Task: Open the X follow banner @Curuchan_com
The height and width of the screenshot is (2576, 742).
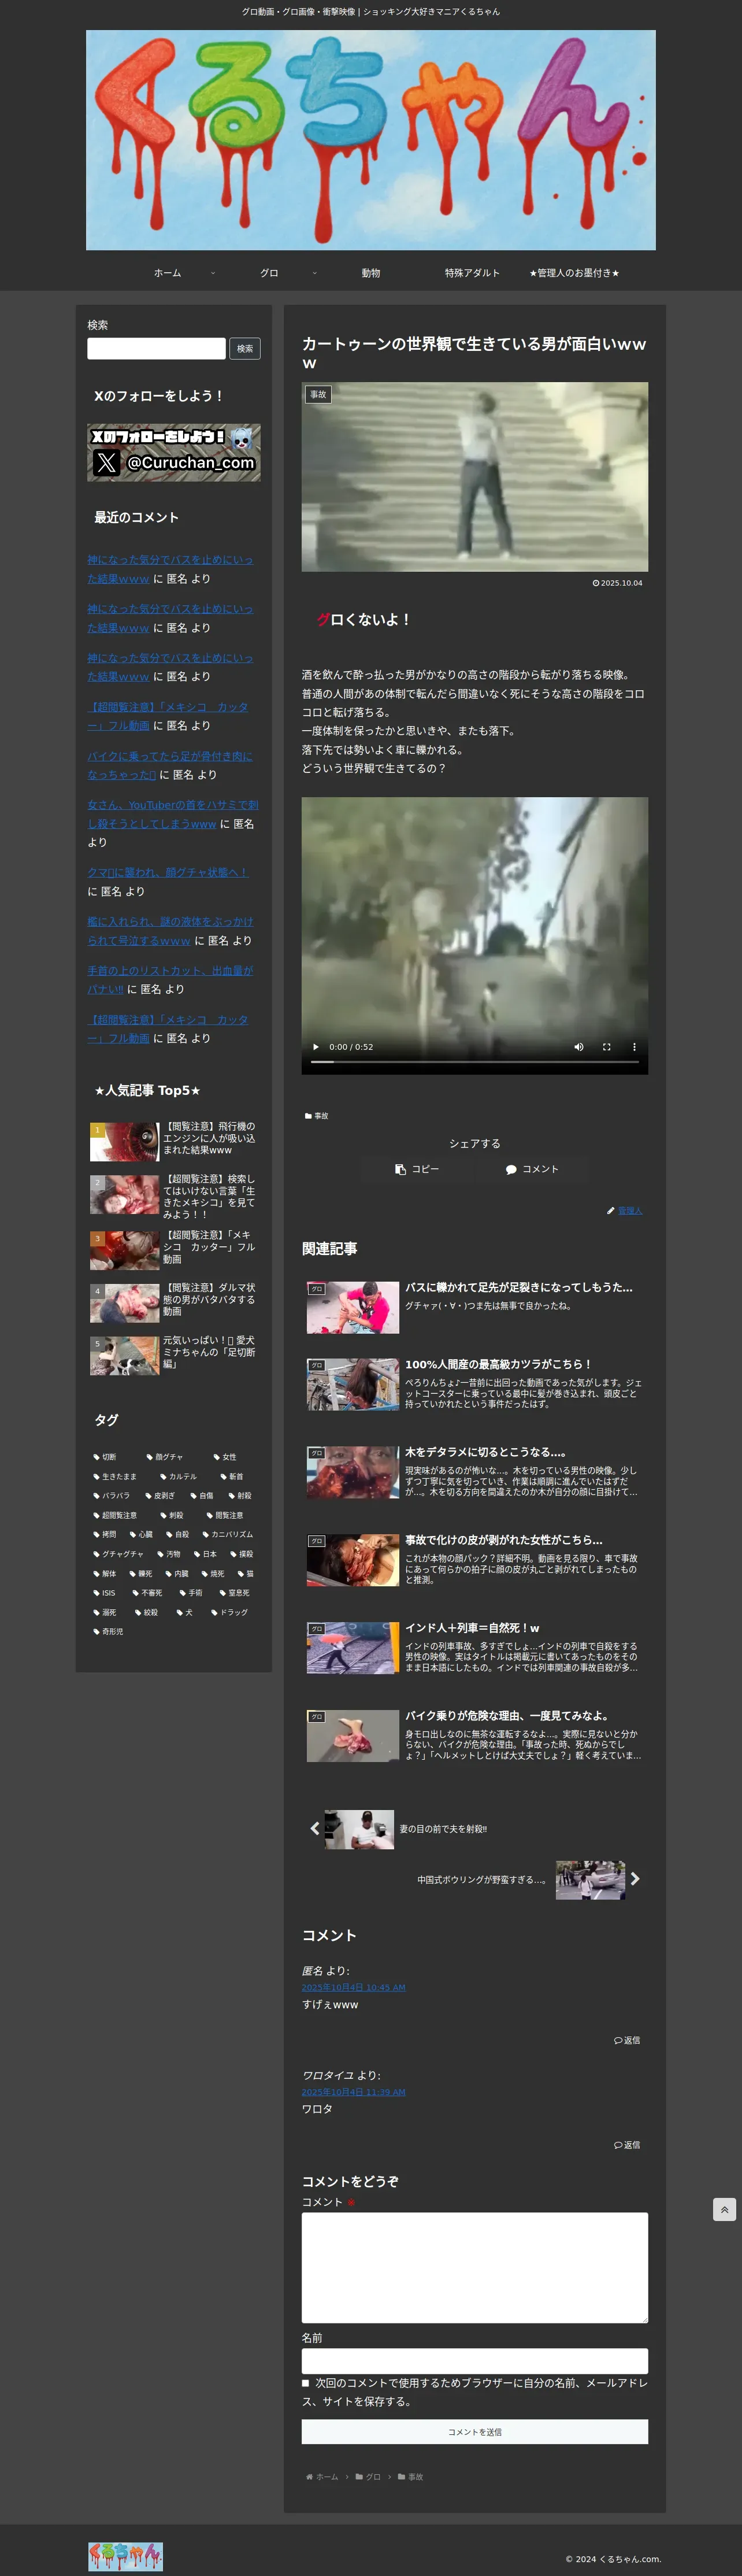Action: [174, 452]
